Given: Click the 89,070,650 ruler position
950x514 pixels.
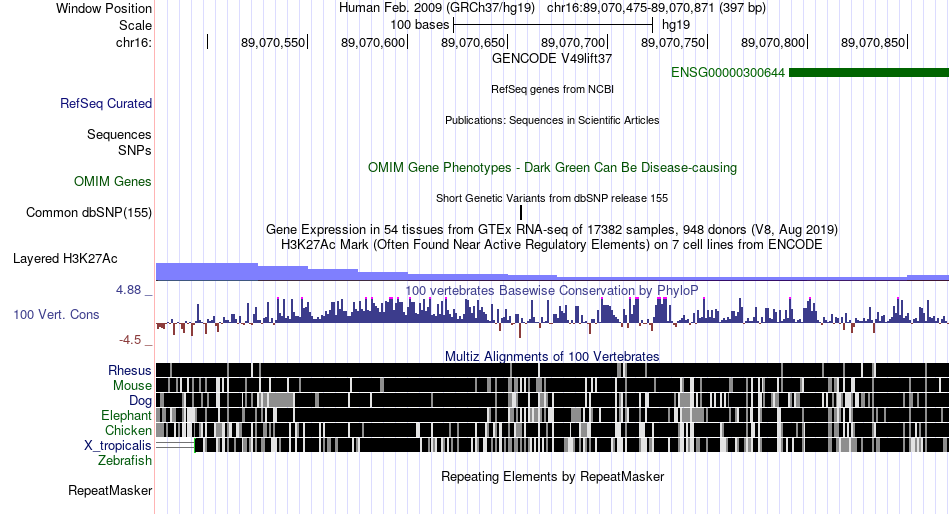Looking at the screenshot, I should pyautogui.click(x=473, y=42).
